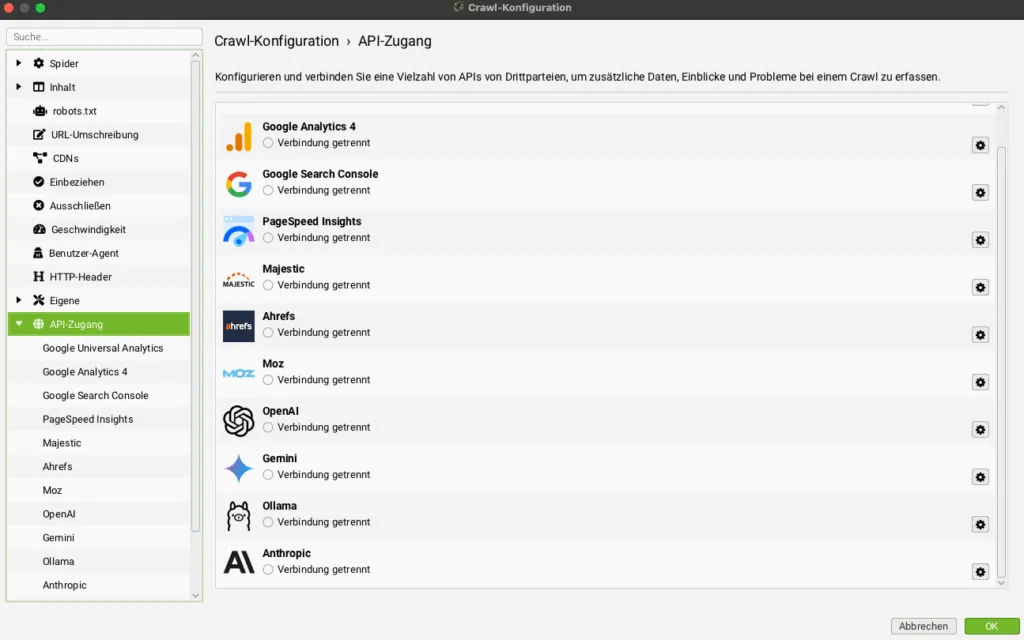Image resolution: width=1024 pixels, height=640 pixels.
Task: Collapse the API-Zugang tree section
Action: [x=18, y=324]
